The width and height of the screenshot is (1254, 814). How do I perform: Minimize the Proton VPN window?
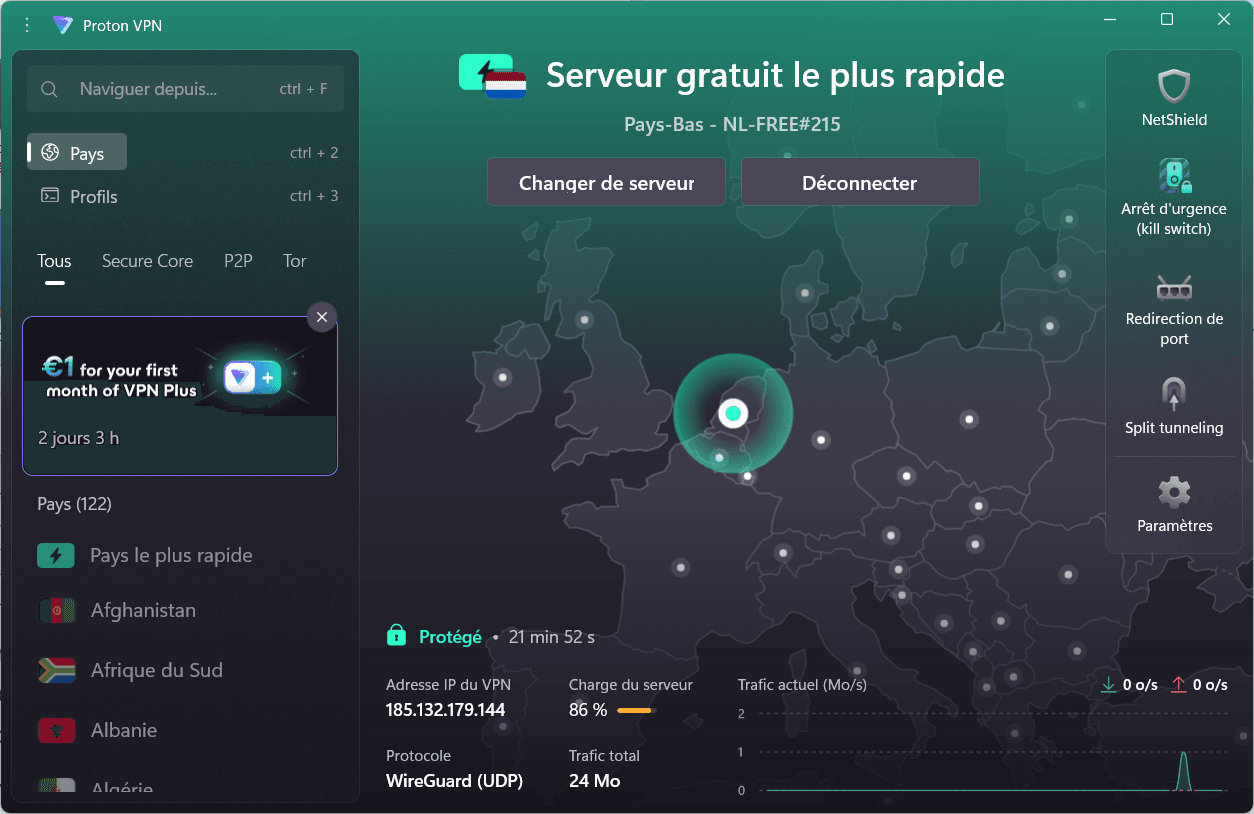(x=1110, y=20)
